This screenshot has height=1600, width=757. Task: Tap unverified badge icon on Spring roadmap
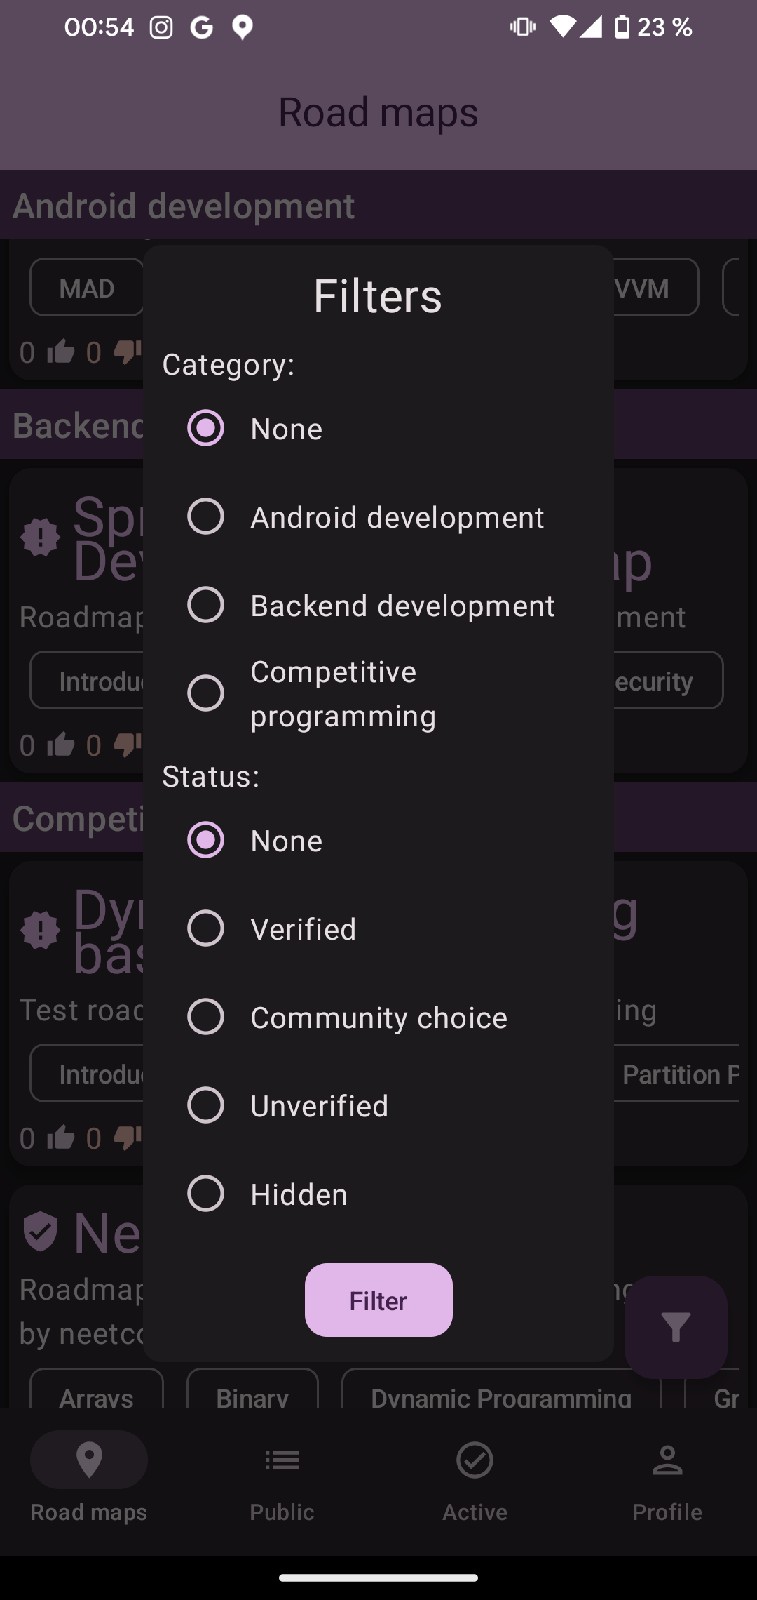(40, 537)
